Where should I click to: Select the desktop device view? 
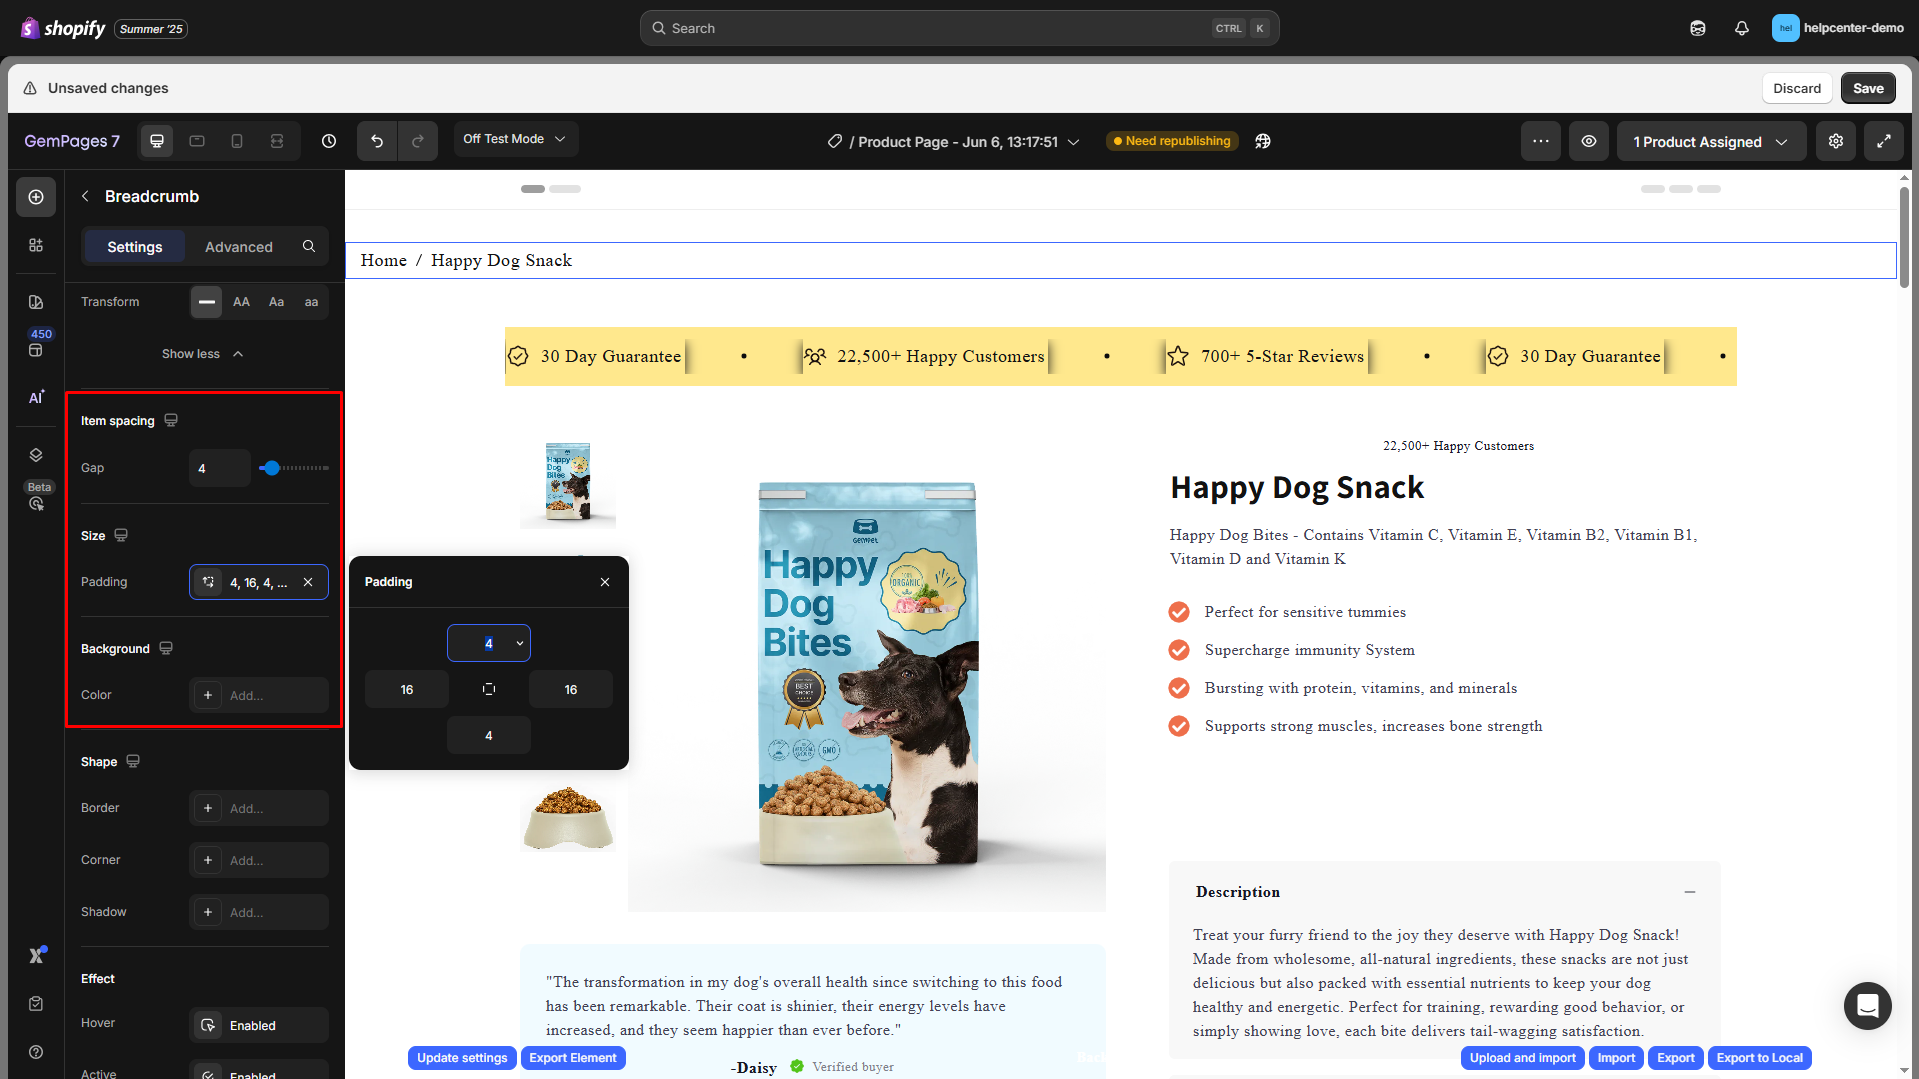click(157, 141)
